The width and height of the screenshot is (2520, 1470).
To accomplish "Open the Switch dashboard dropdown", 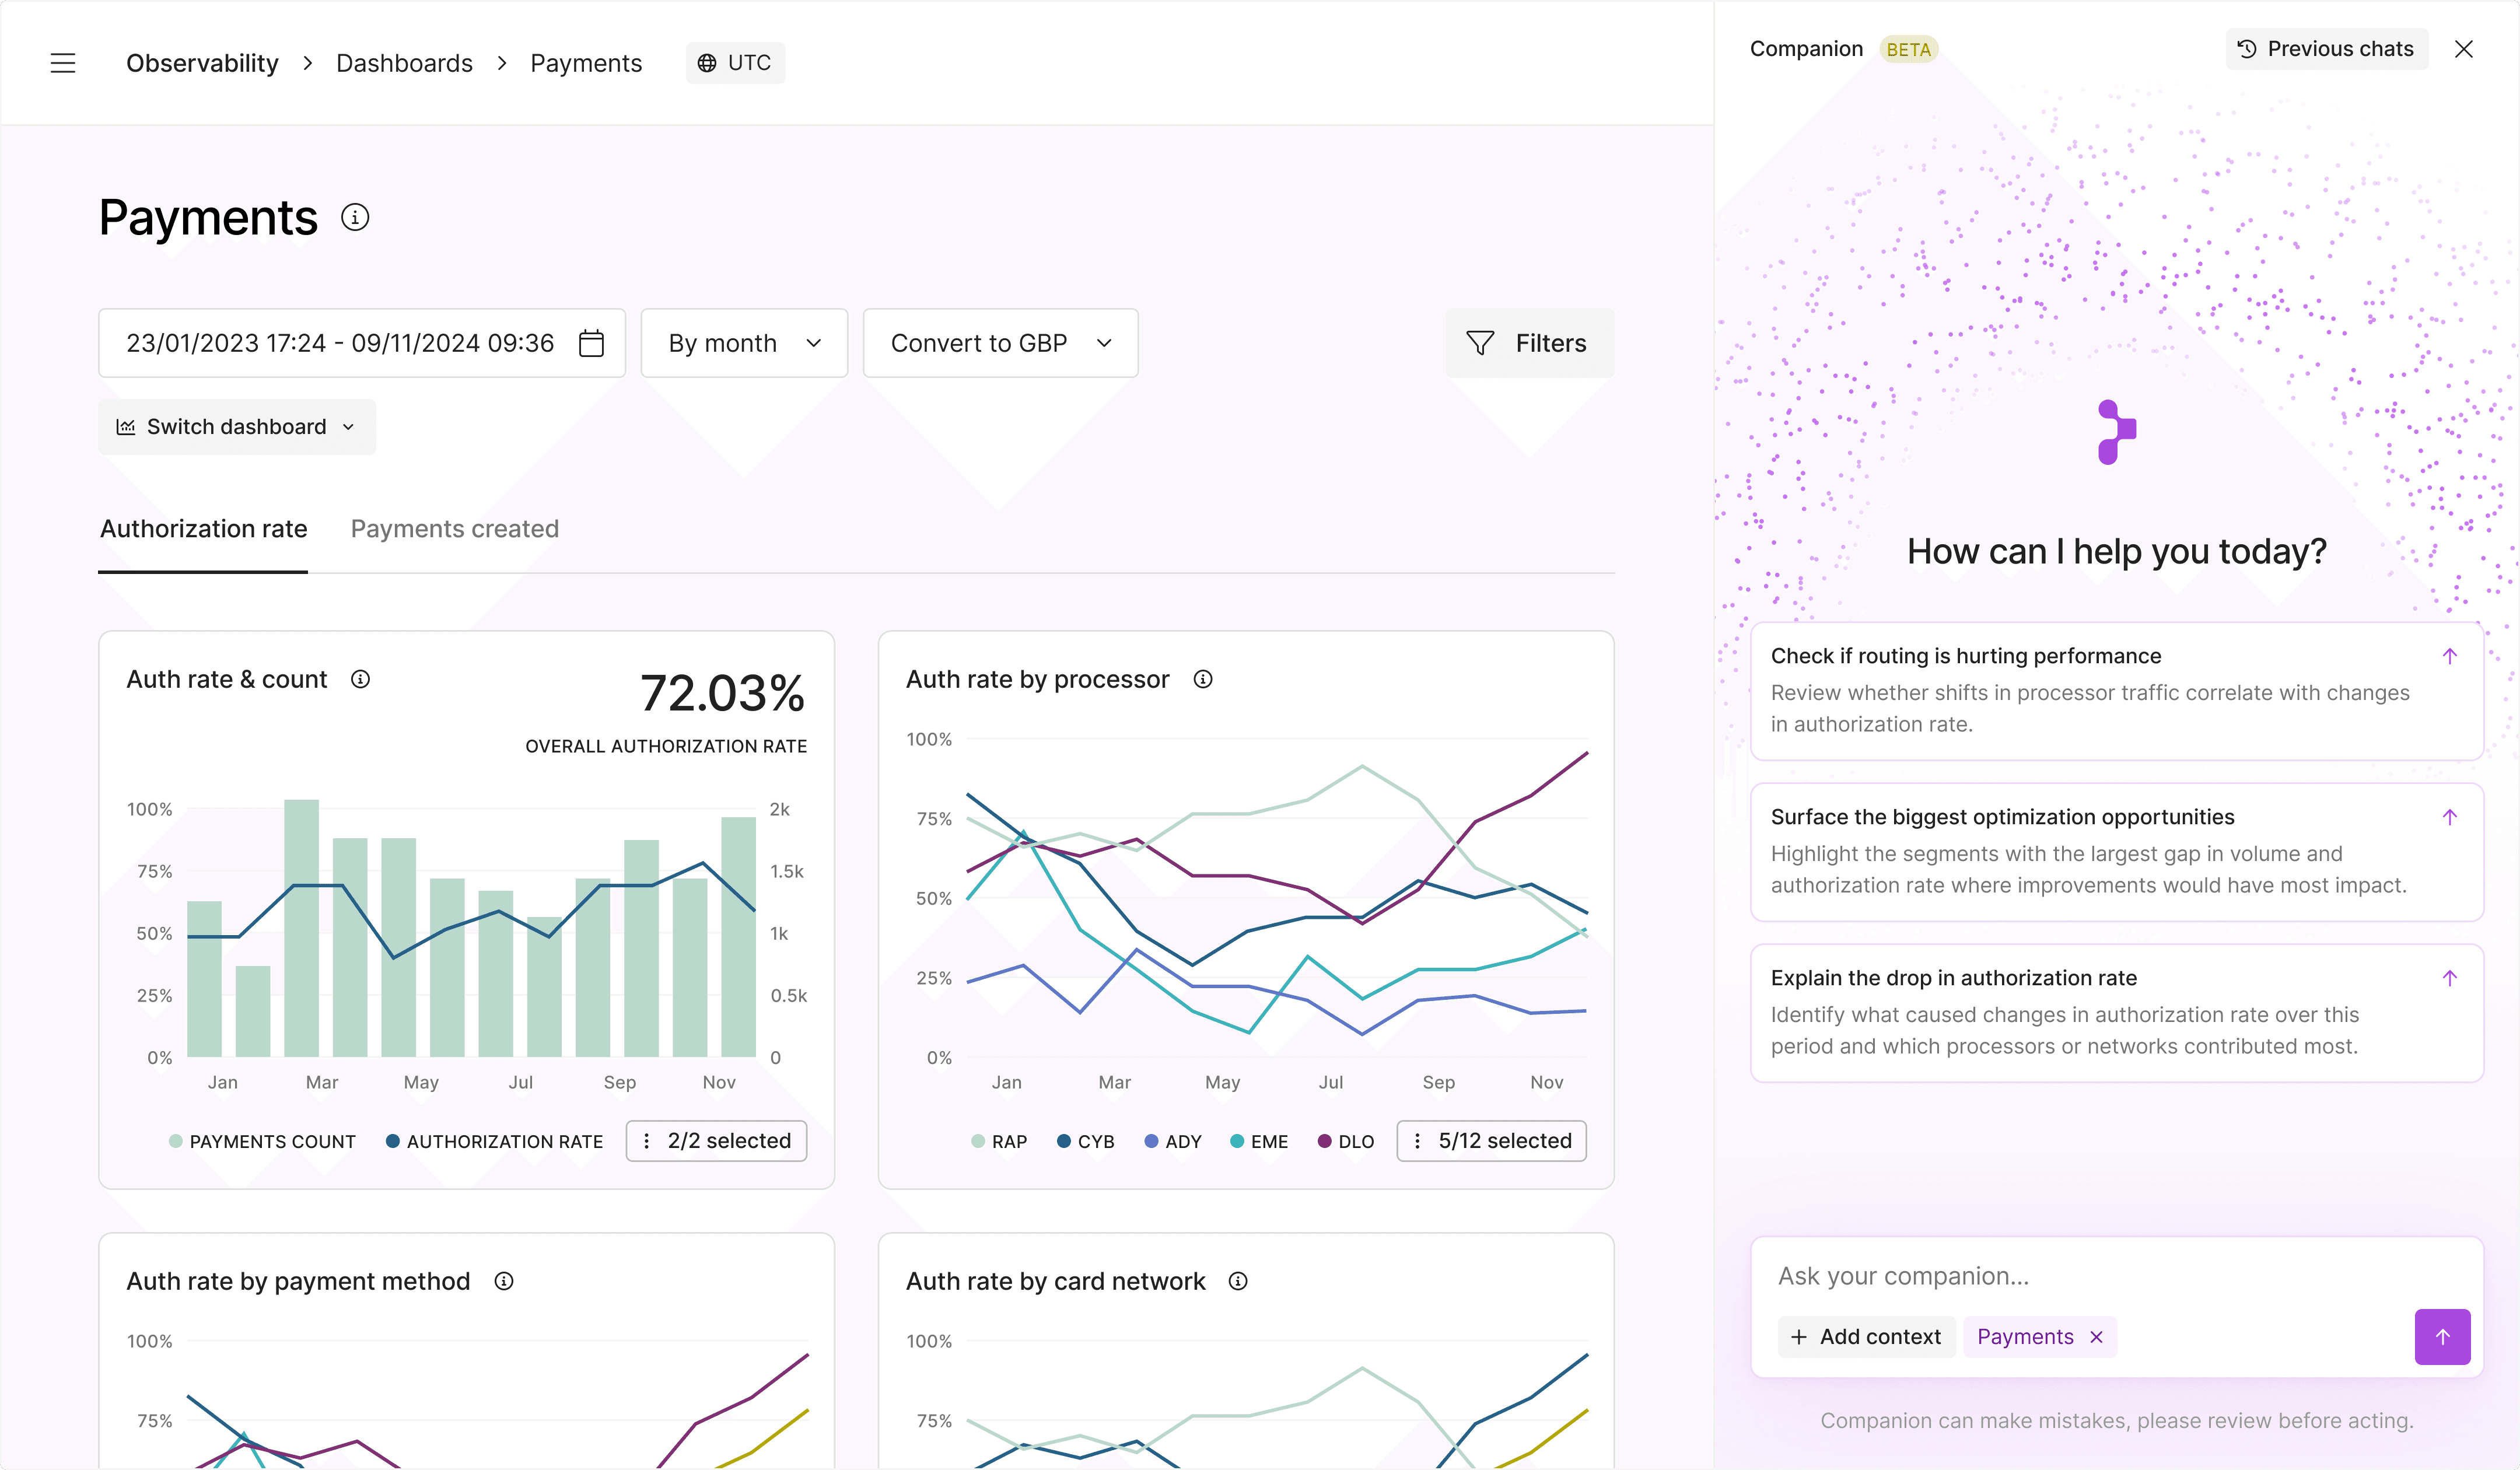I will pos(237,427).
